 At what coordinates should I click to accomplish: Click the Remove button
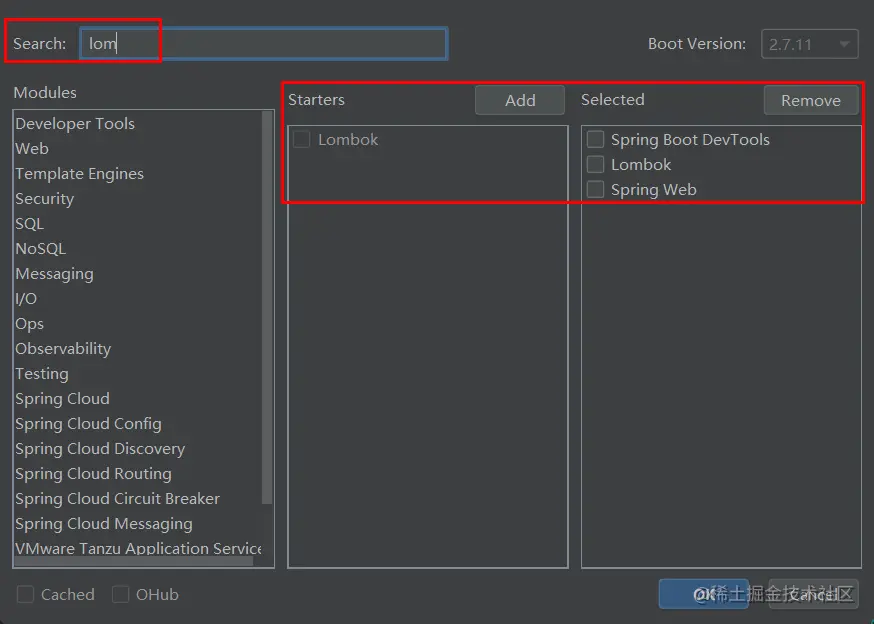[x=810, y=100]
